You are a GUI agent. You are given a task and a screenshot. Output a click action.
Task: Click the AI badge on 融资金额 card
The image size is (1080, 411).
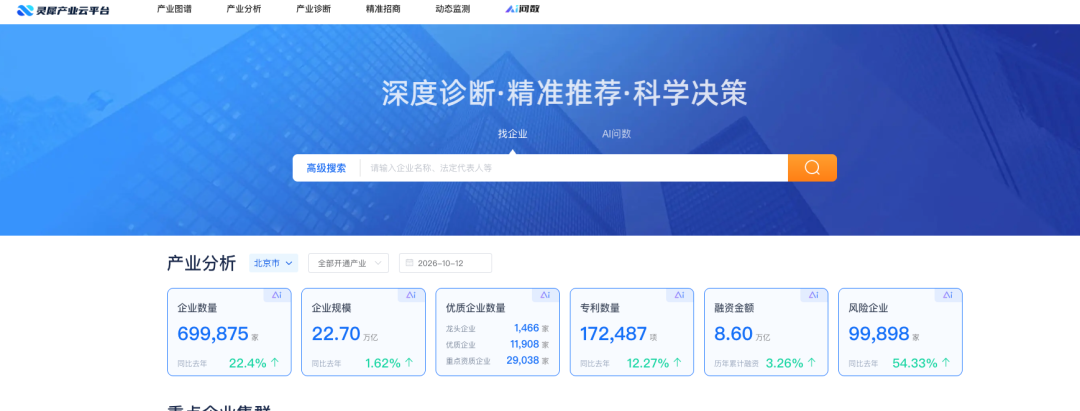(x=814, y=295)
